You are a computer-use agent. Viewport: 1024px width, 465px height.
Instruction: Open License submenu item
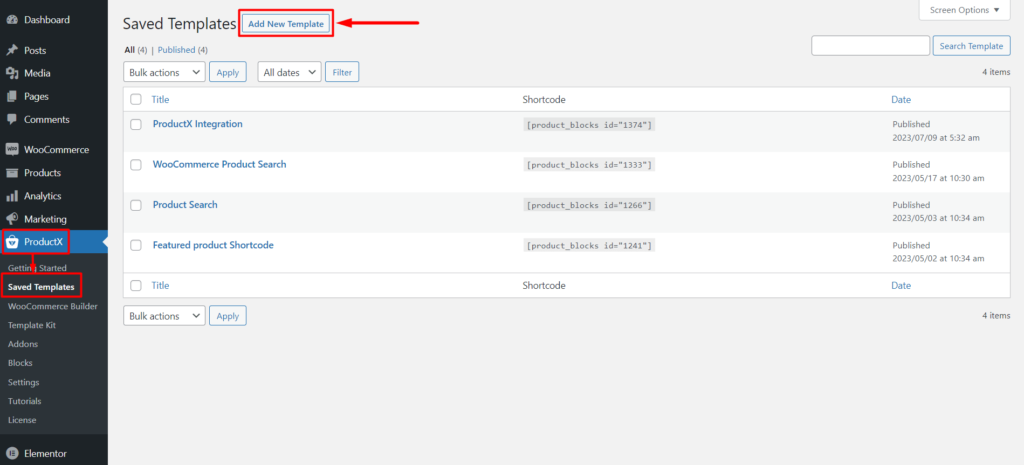[x=22, y=420]
